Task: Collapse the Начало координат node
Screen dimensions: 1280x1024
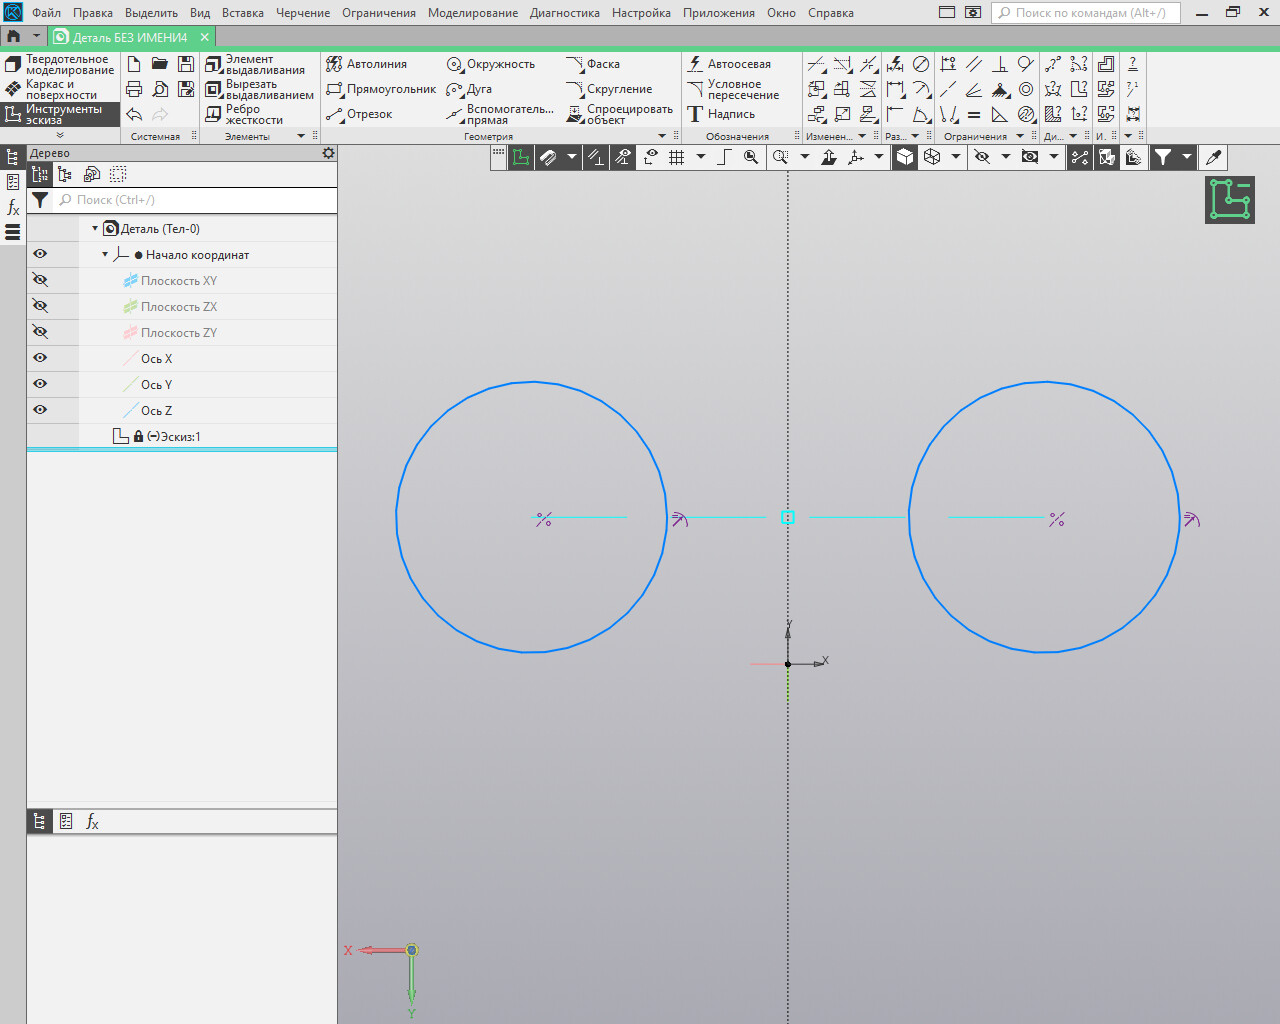Action: pyautogui.click(x=105, y=255)
